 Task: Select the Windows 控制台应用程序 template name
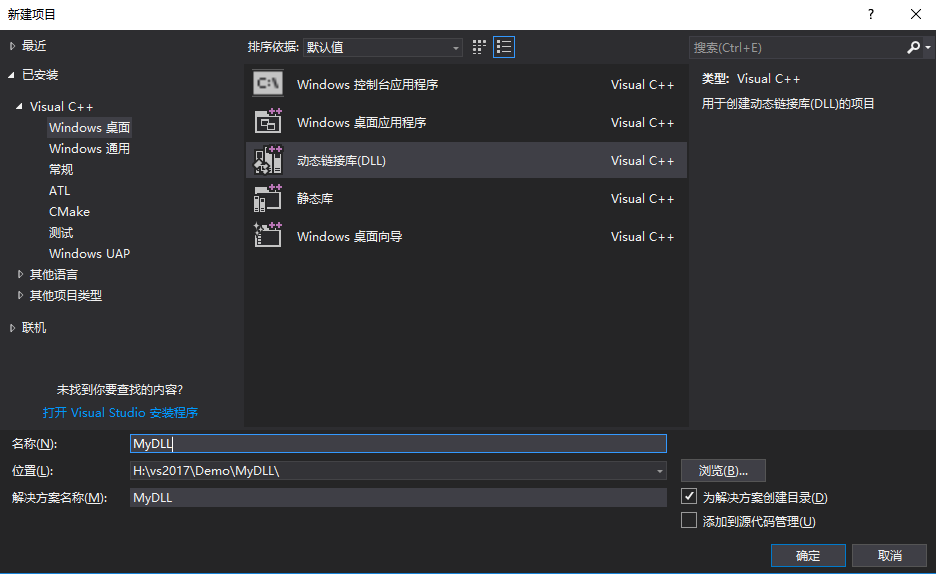(x=368, y=84)
